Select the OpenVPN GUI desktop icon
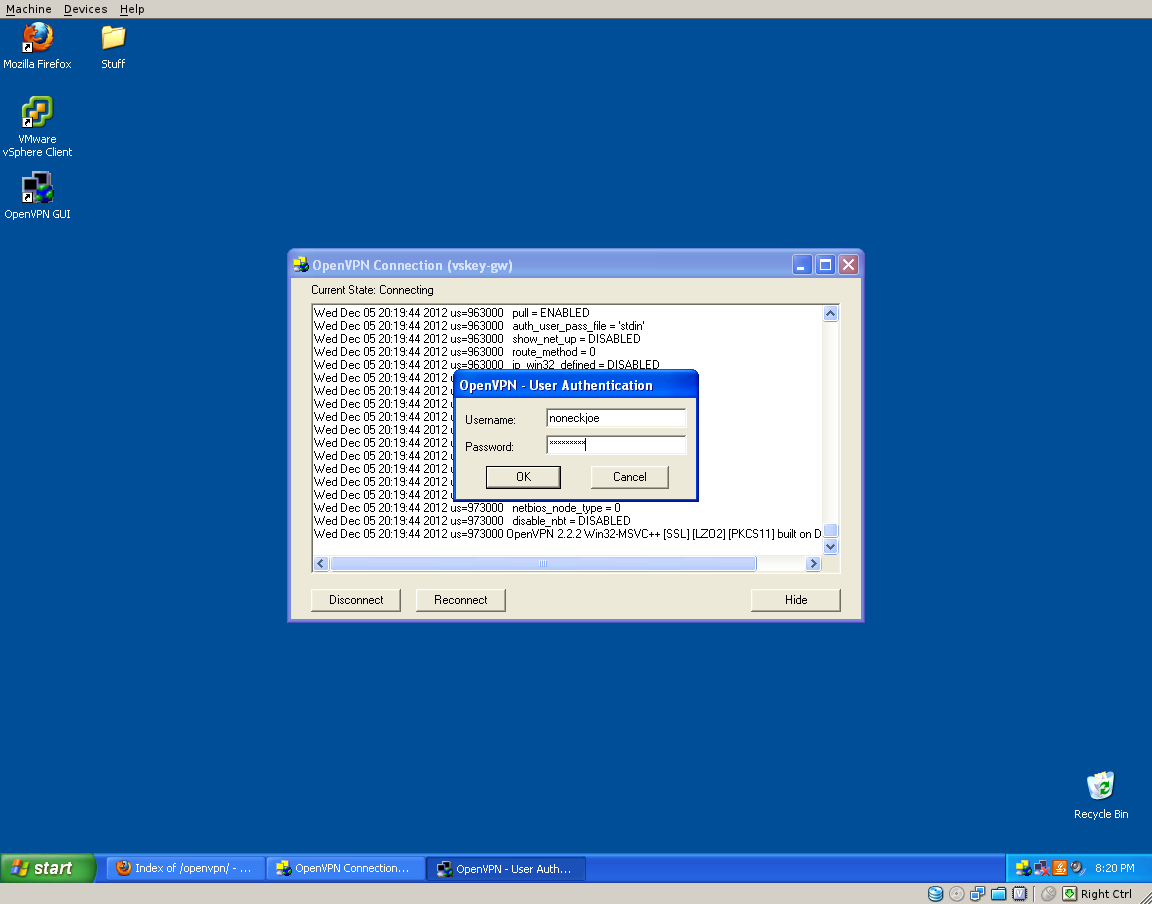This screenshot has width=1152, height=904. tap(37, 195)
